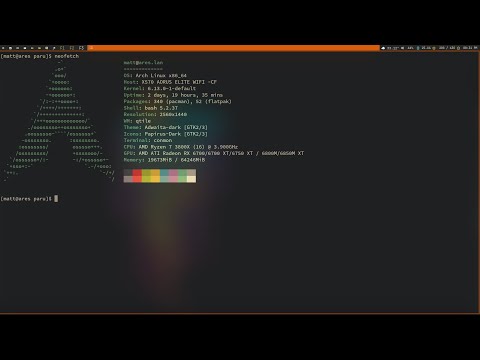Click the Memory usage line

(x=164, y=160)
